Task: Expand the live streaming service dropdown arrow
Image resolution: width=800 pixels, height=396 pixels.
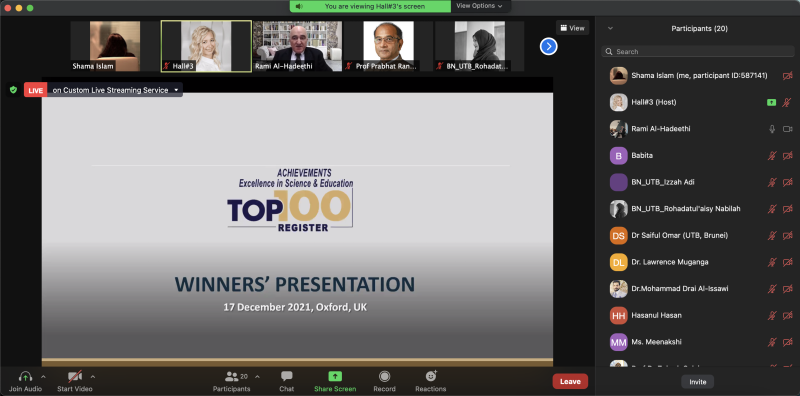Action: click(176, 90)
